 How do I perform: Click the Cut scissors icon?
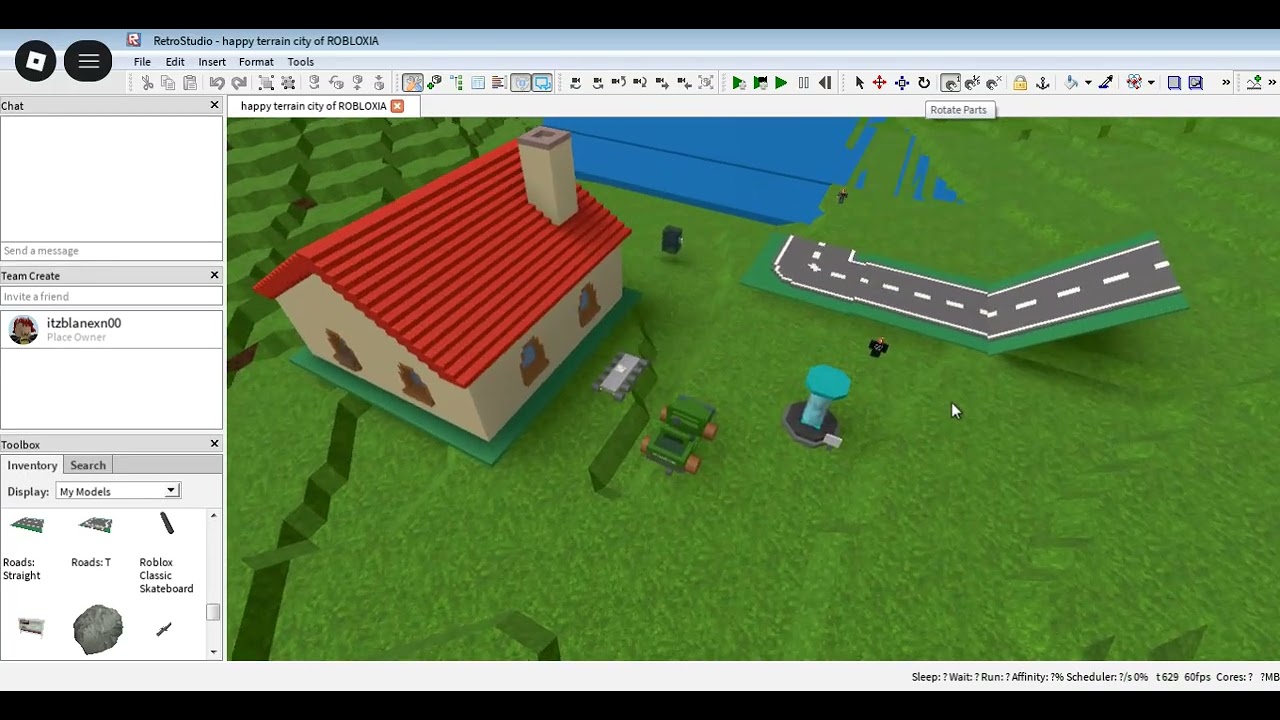(x=147, y=83)
